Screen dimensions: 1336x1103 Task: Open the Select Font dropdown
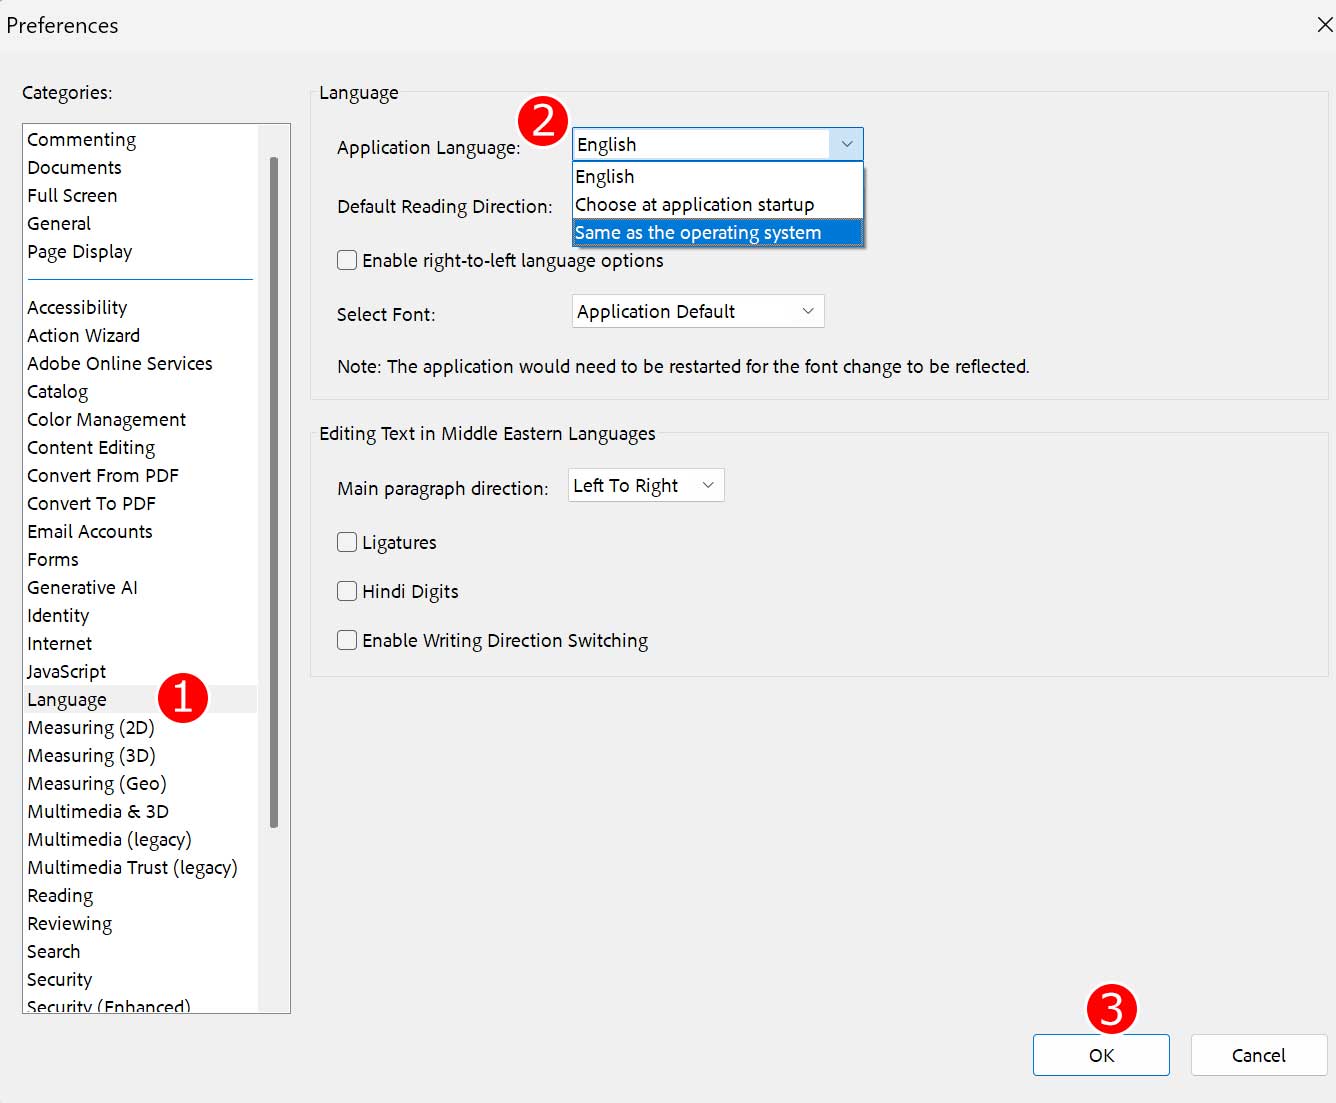click(698, 311)
